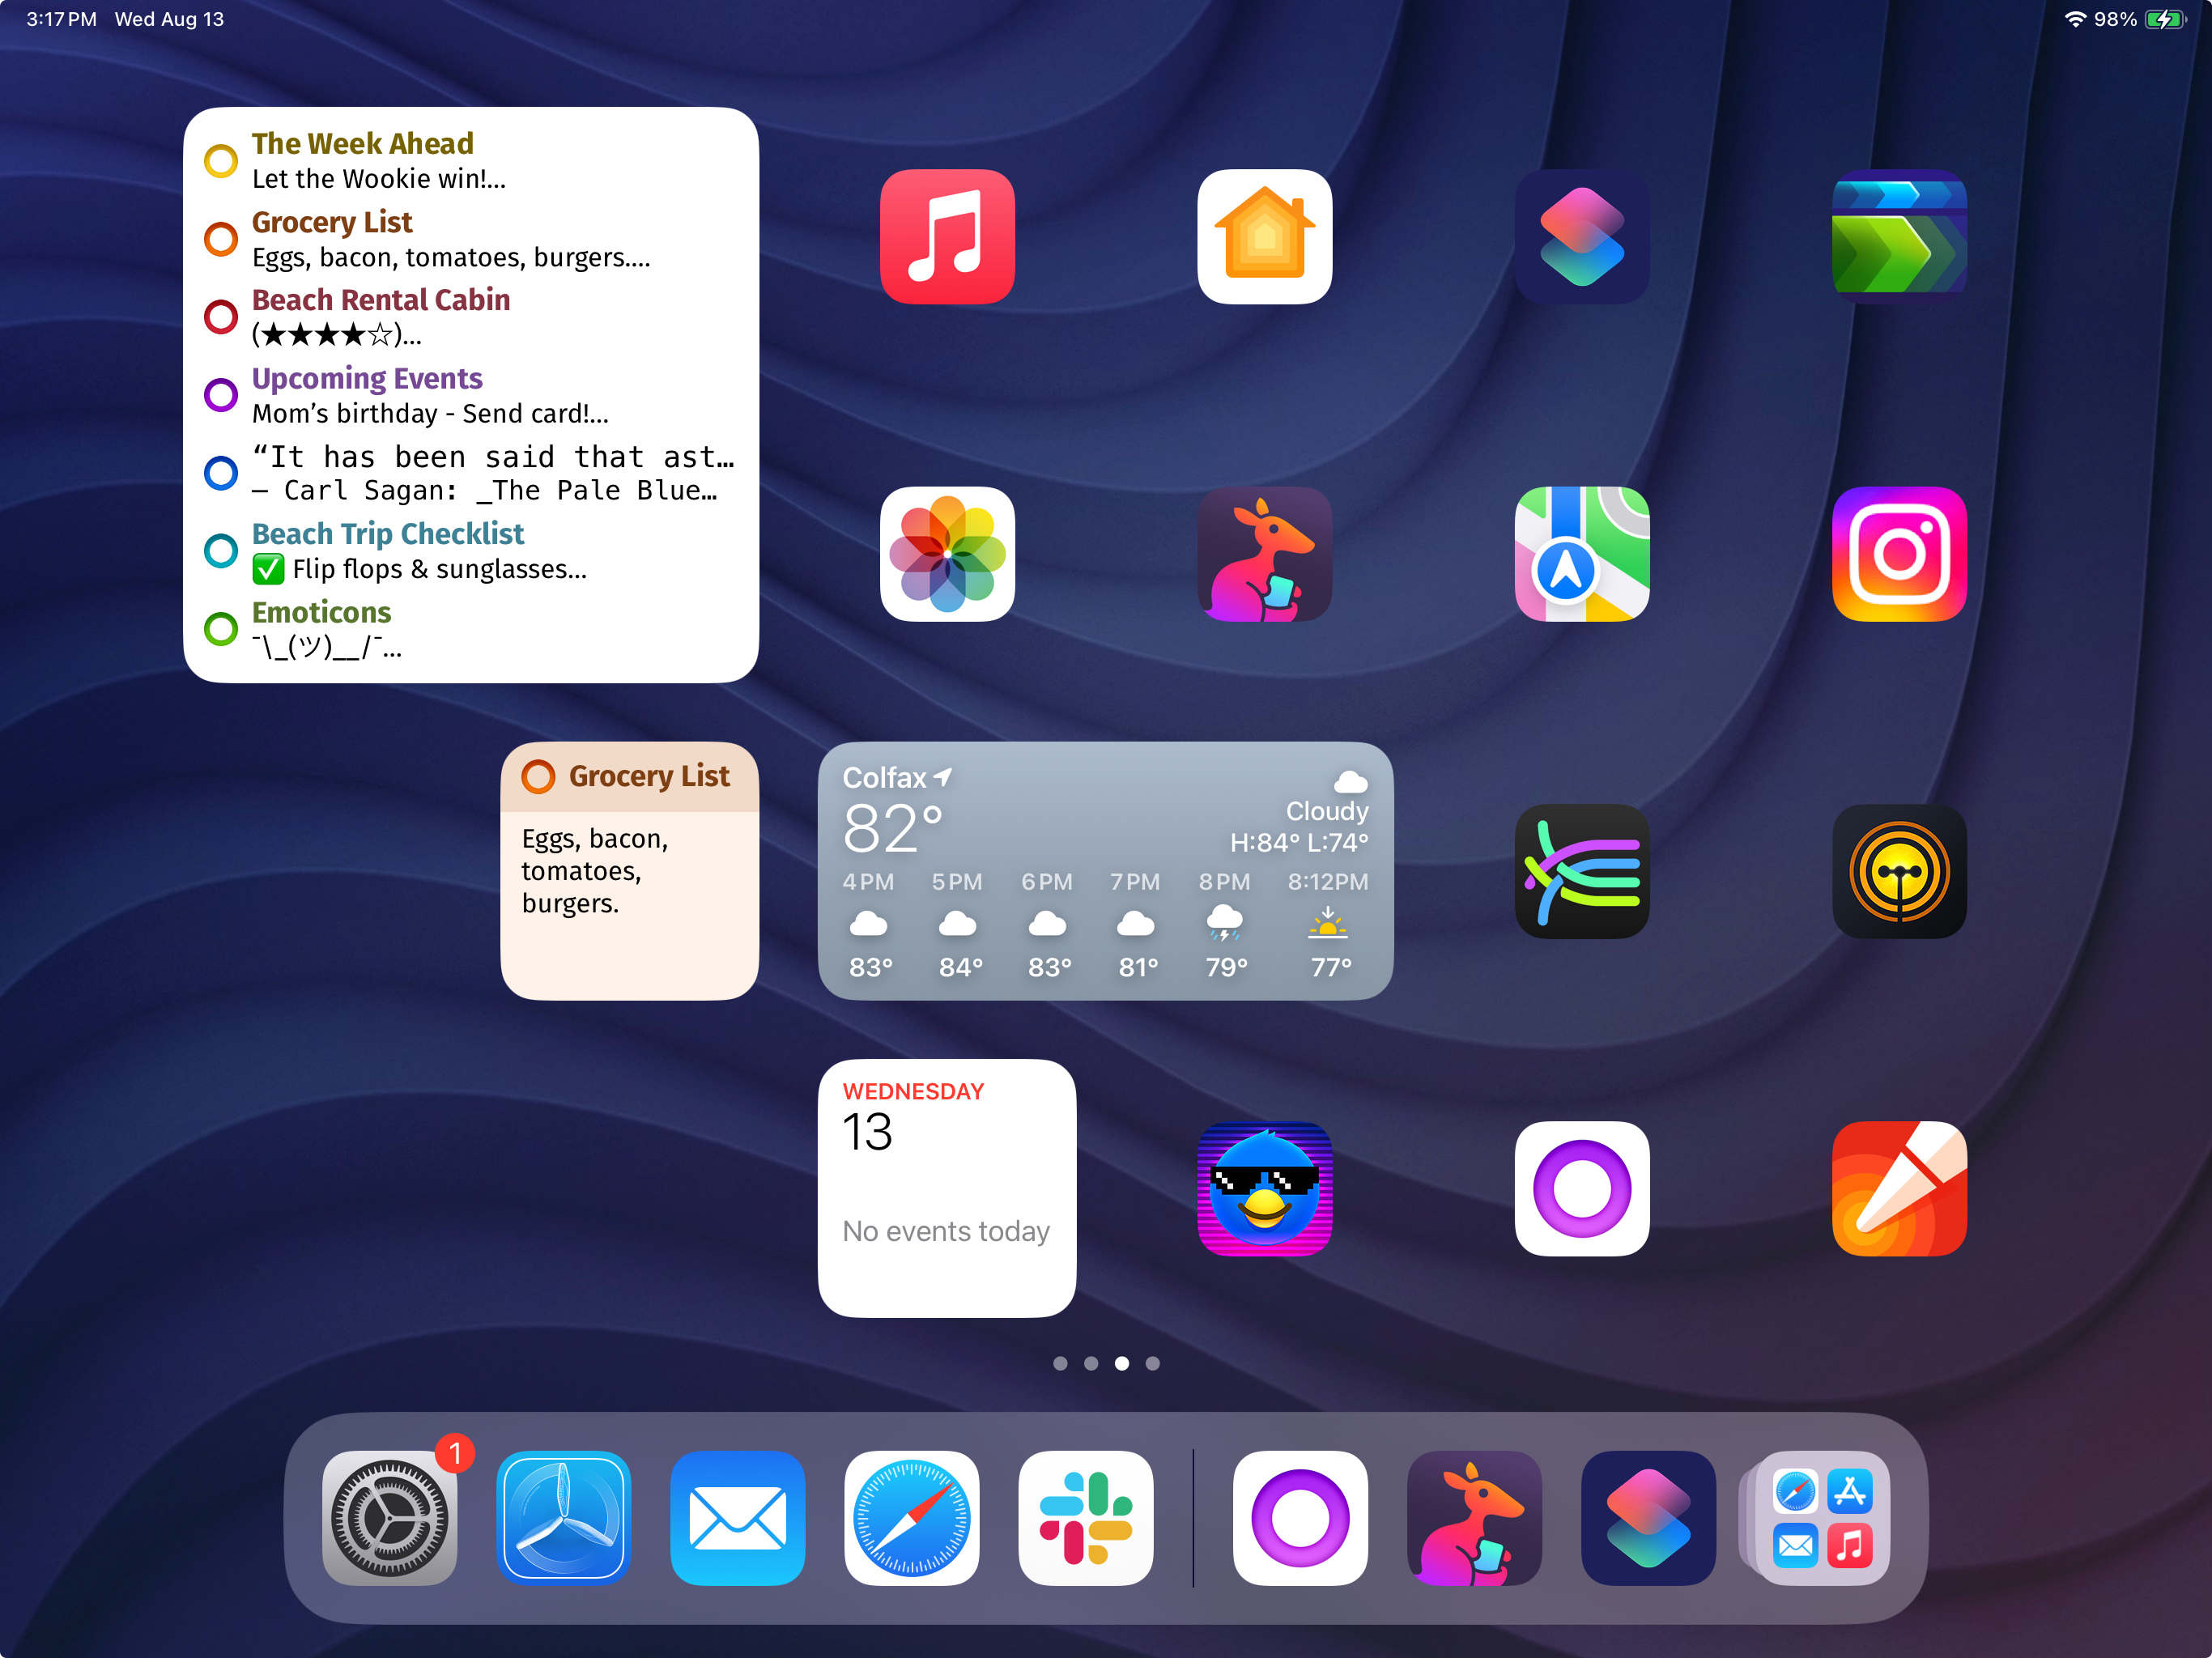Viewport: 2212px width, 1658px height.
Task: Open Grocery List title in small widget
Action: (649, 776)
